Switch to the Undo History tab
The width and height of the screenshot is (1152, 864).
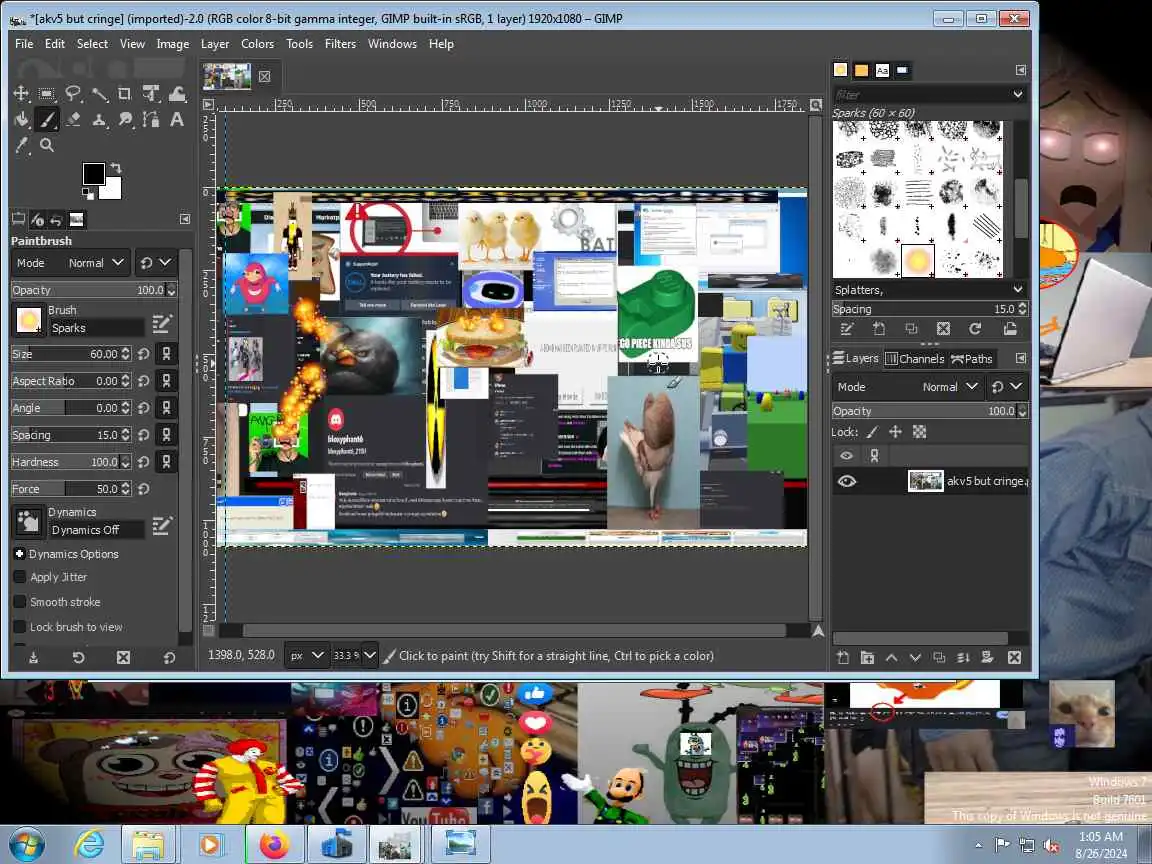point(56,220)
